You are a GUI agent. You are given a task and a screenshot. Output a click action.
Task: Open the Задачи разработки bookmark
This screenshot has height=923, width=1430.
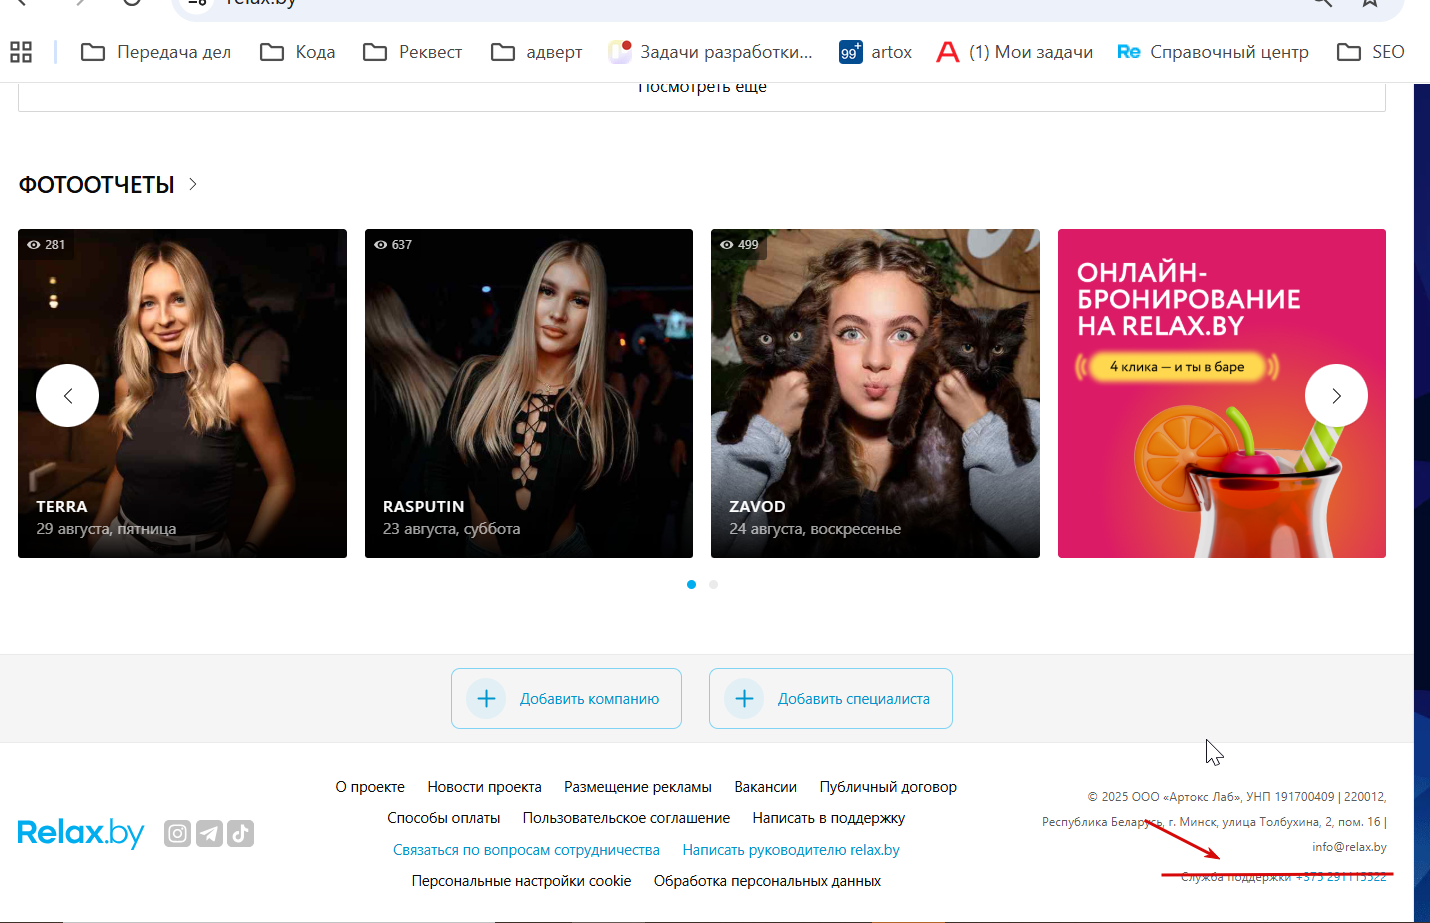711,52
